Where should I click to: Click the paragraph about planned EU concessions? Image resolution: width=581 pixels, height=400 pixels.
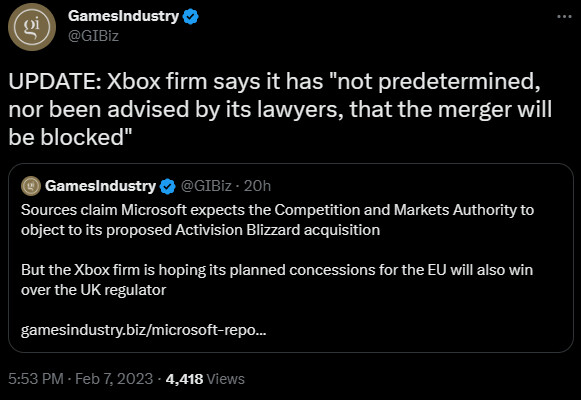pyautogui.click(x=277, y=280)
